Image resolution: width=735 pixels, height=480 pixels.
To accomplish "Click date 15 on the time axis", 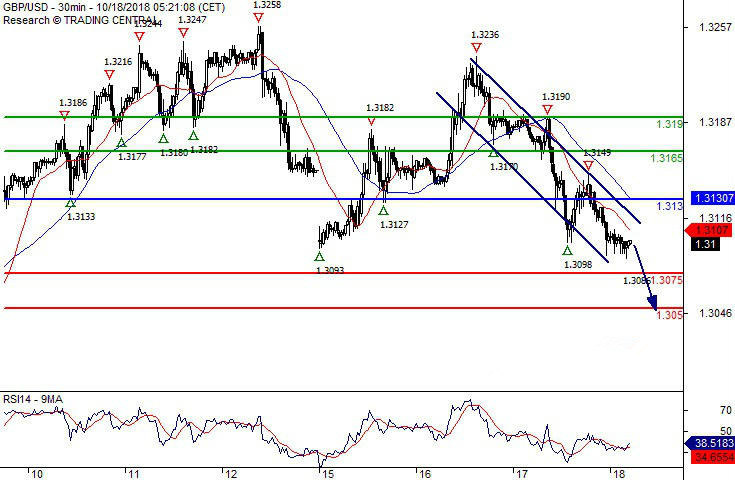I will point(328,474).
